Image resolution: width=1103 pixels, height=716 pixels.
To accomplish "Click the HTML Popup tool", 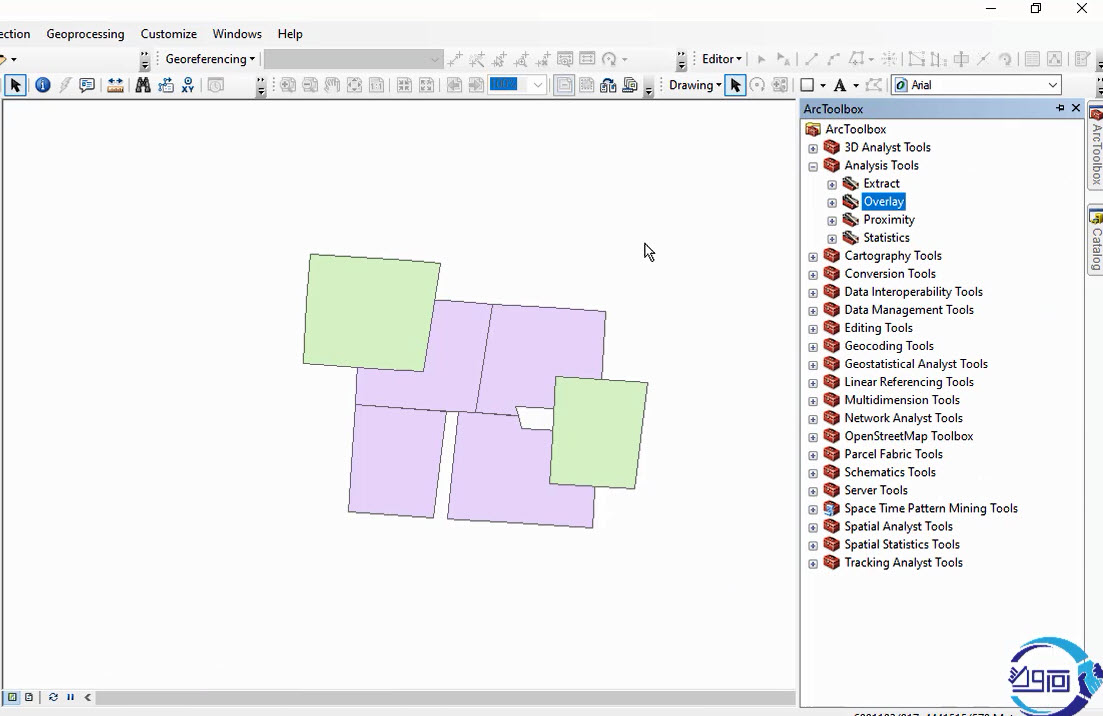I will (87, 86).
